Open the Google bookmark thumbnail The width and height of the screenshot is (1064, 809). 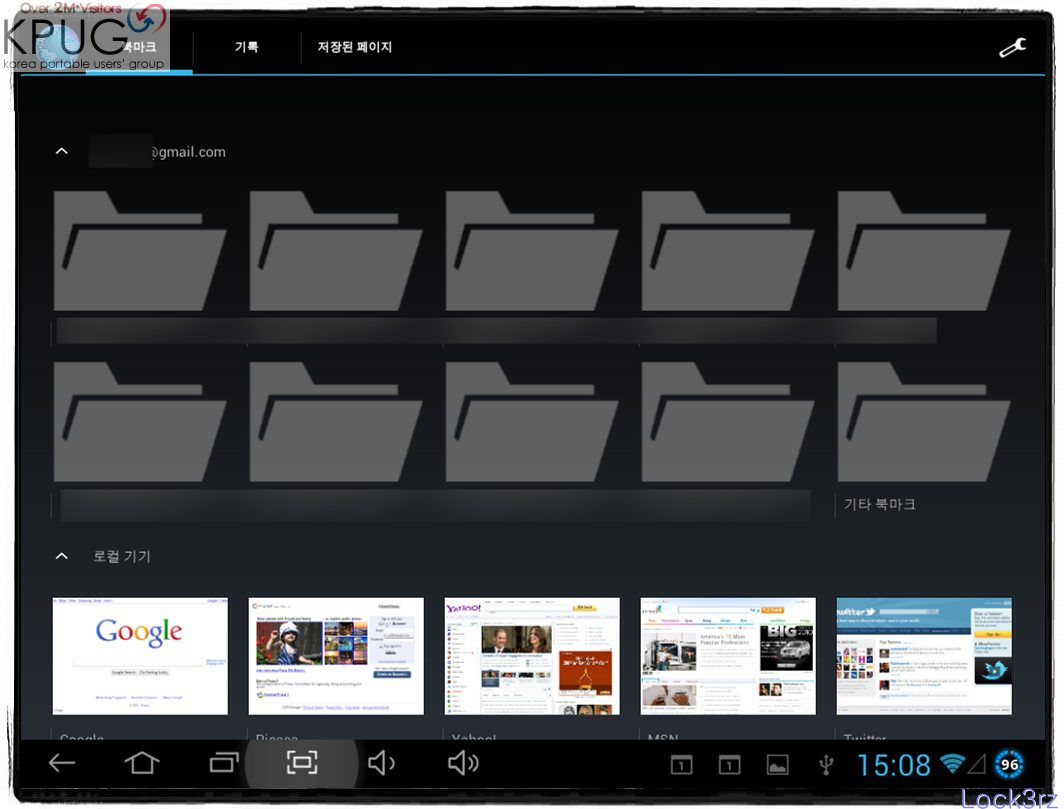pyautogui.click(x=140, y=656)
